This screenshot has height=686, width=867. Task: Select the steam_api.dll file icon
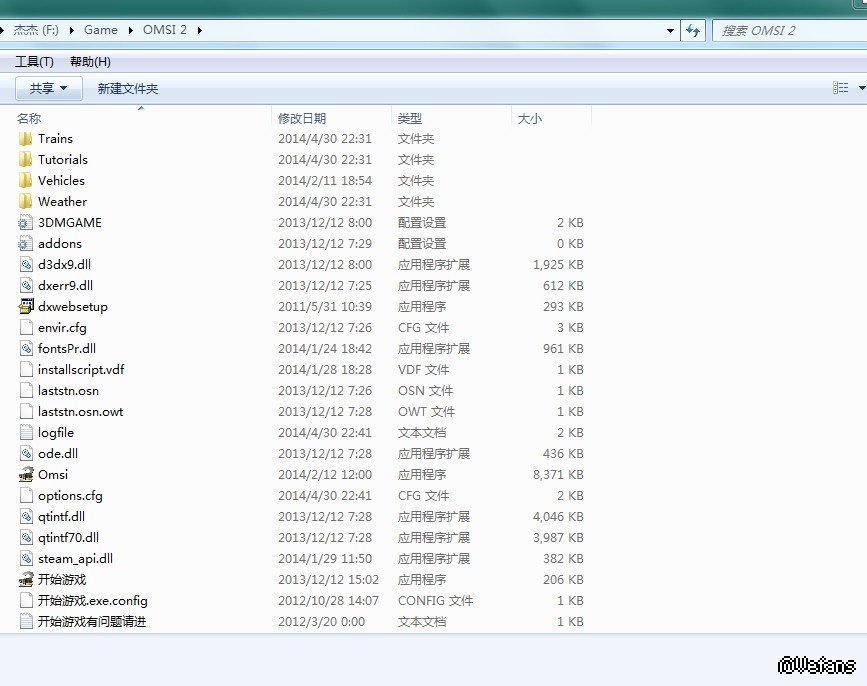(x=26, y=559)
